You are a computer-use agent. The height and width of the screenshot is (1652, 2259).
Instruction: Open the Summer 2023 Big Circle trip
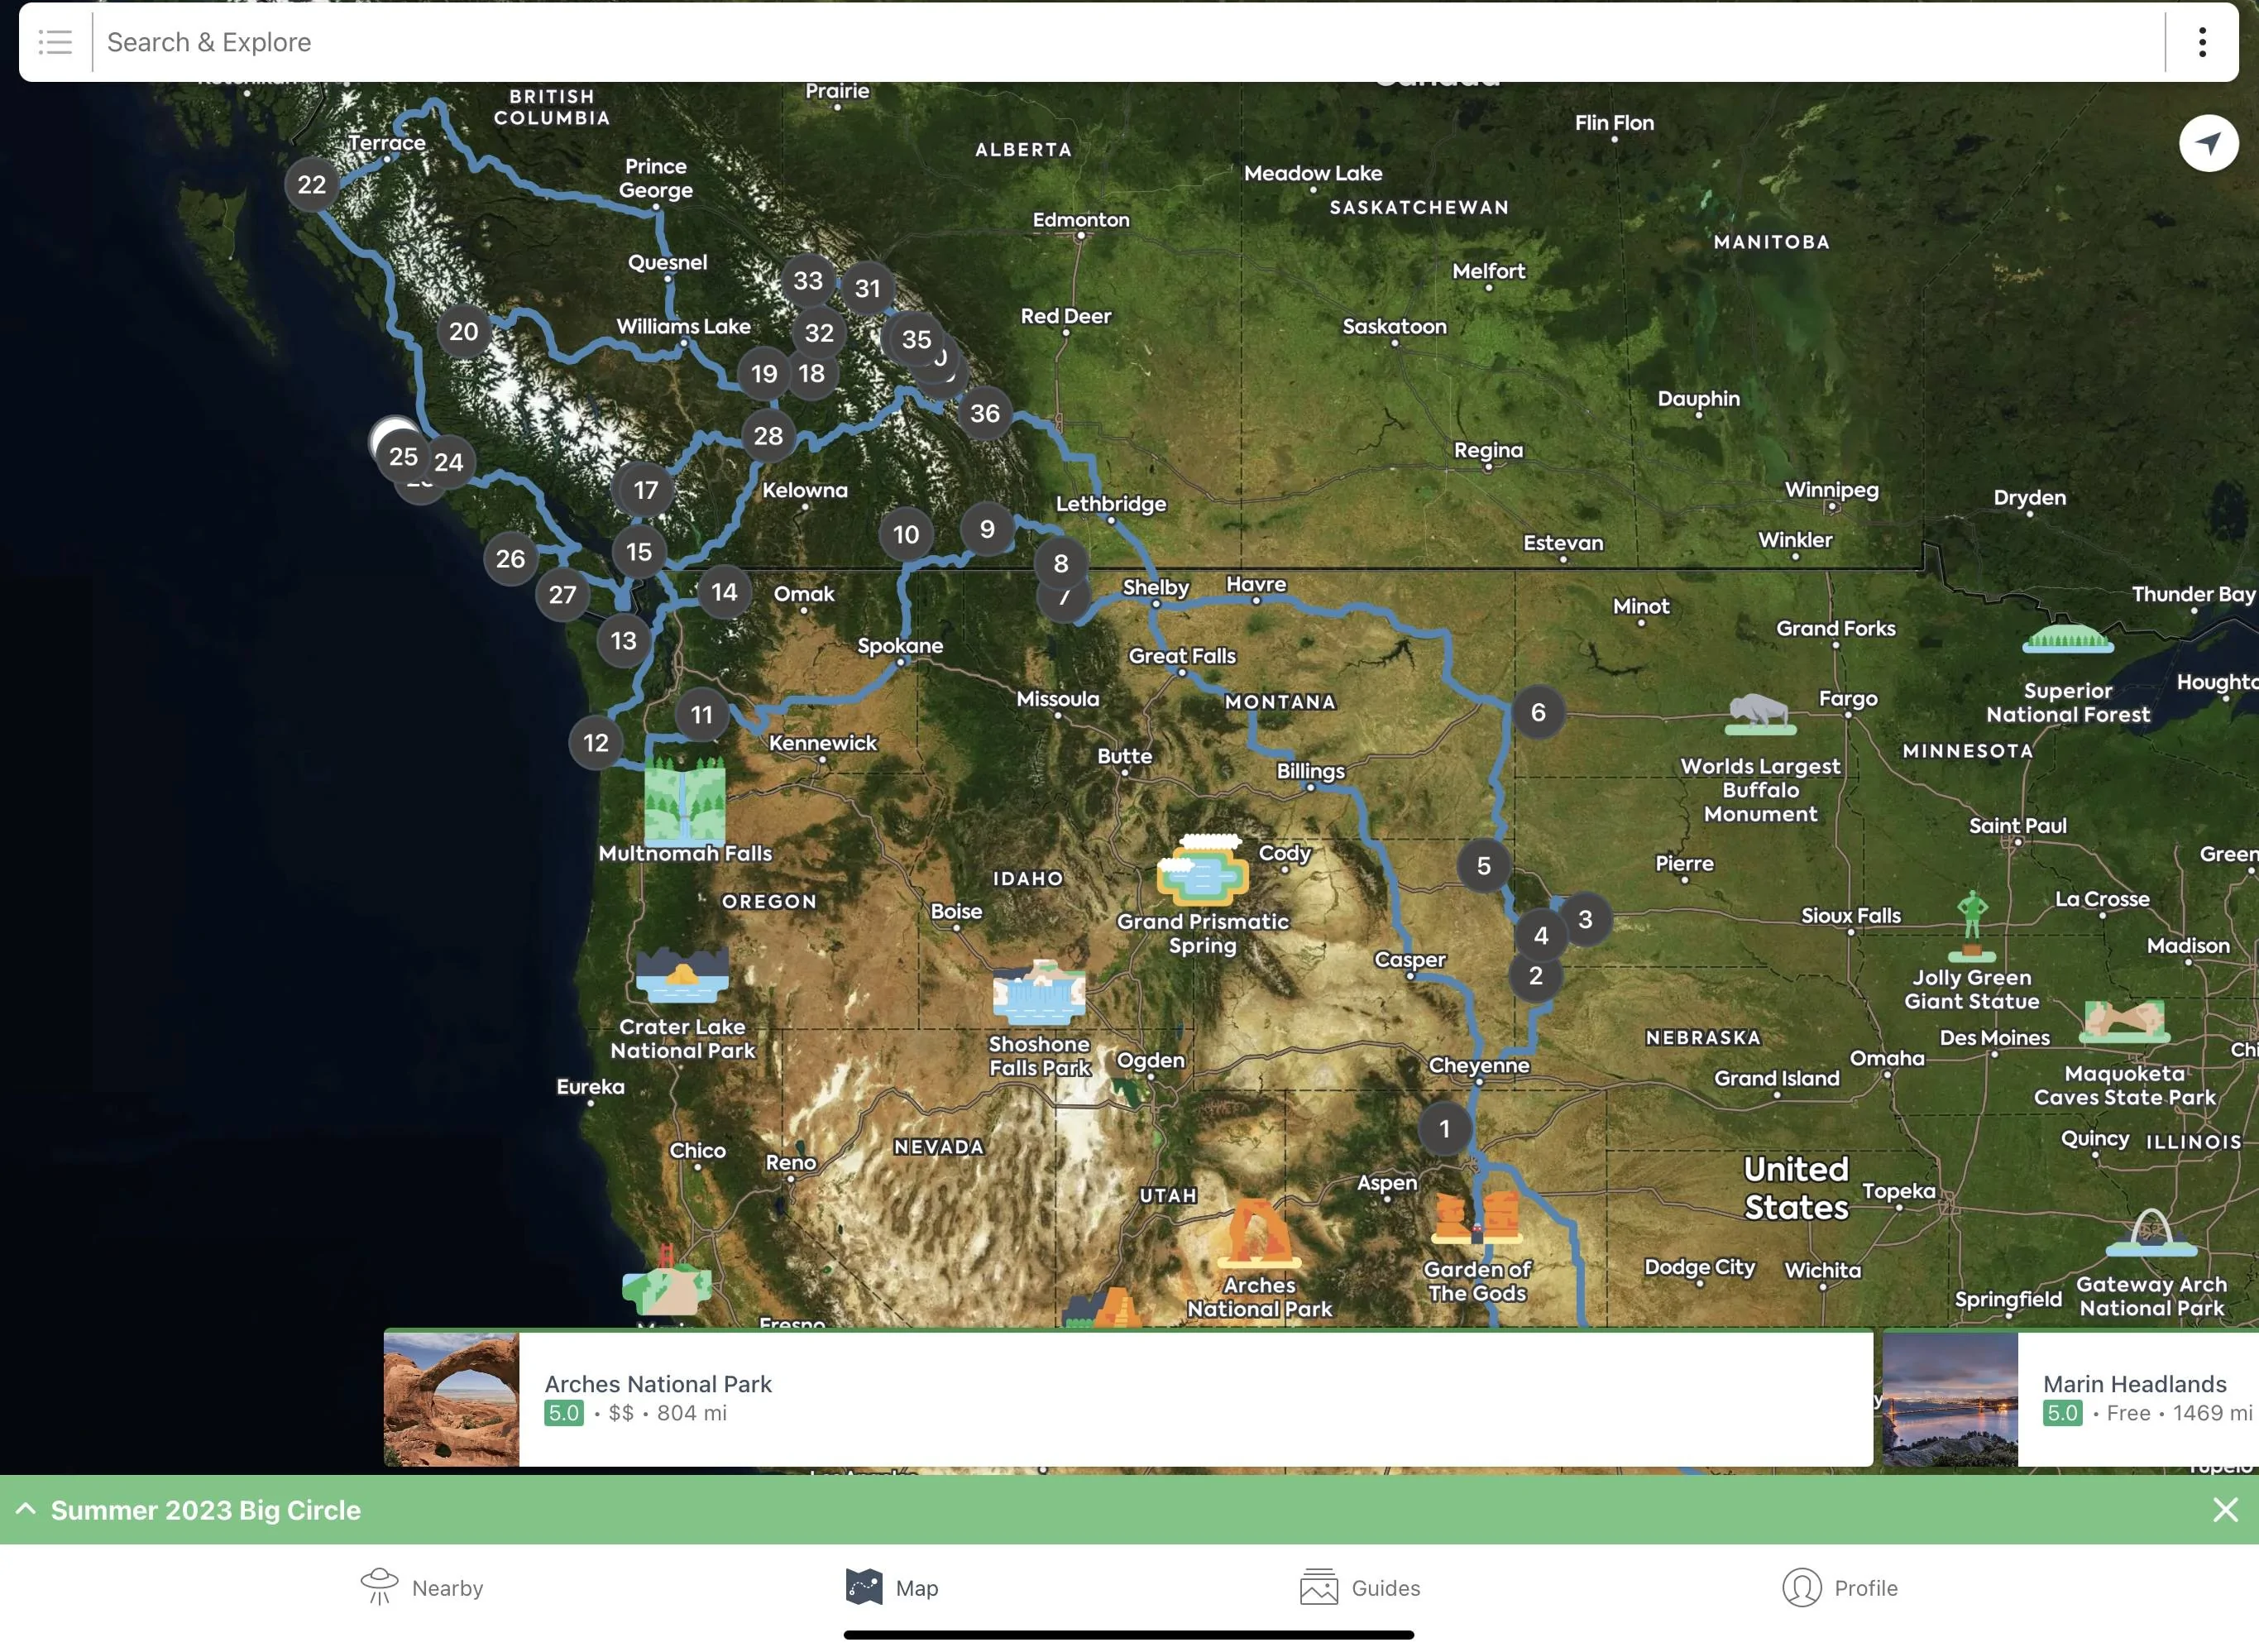pyautogui.click(x=206, y=1510)
